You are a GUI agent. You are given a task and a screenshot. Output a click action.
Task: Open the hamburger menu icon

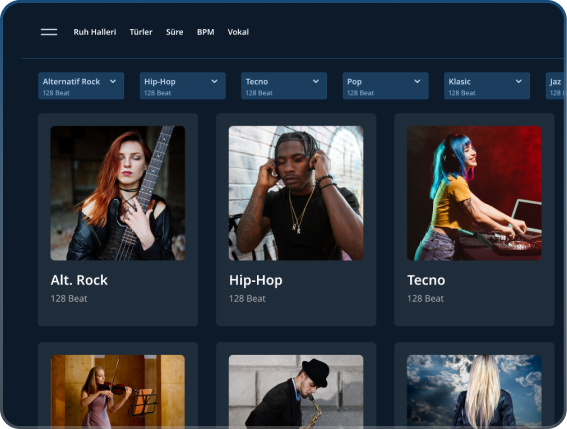pyautogui.click(x=49, y=32)
